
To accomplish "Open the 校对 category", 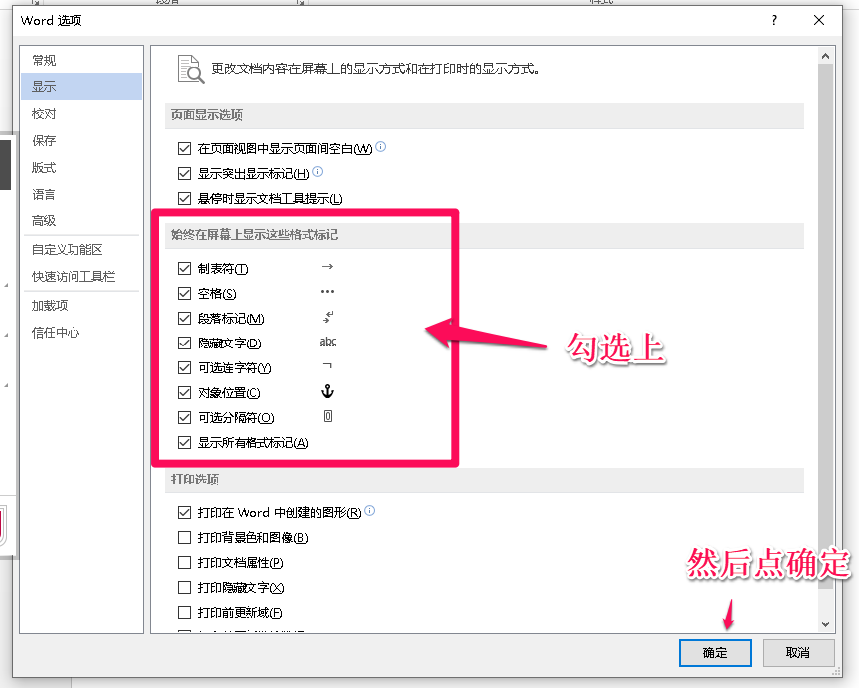I will (81, 114).
